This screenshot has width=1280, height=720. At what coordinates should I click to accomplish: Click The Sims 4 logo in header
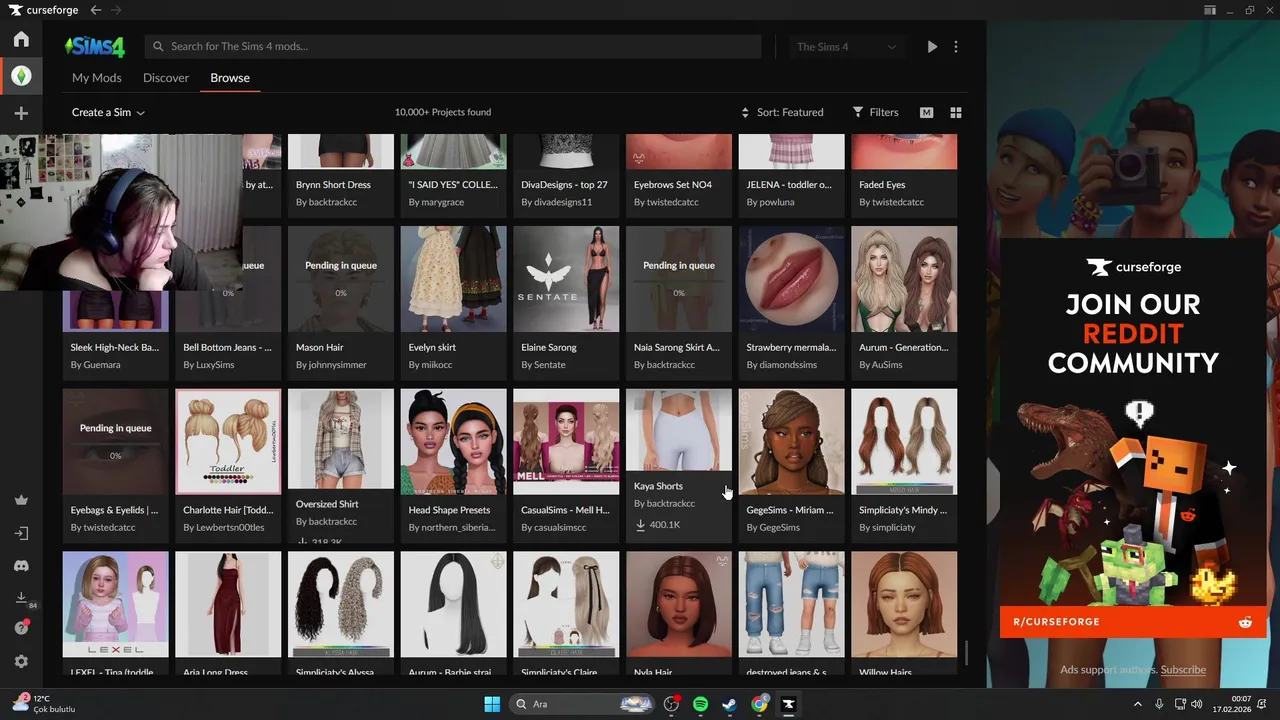[95, 47]
